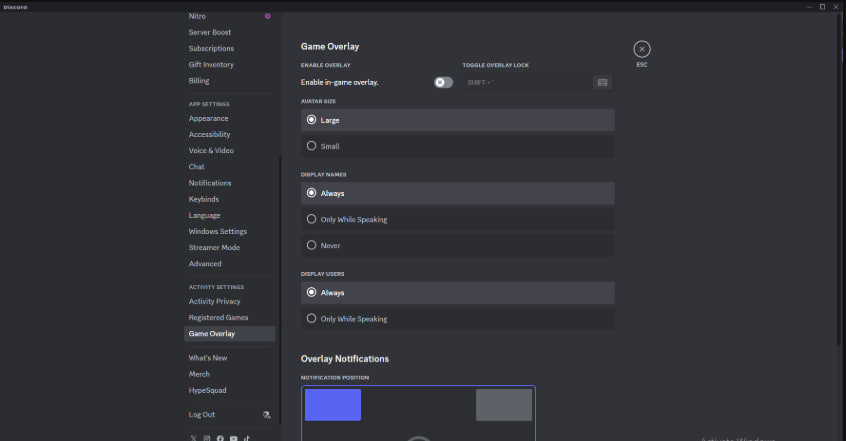The width and height of the screenshot is (846, 441).
Task: Open the keybind recorder keyboard icon
Action: click(x=602, y=83)
